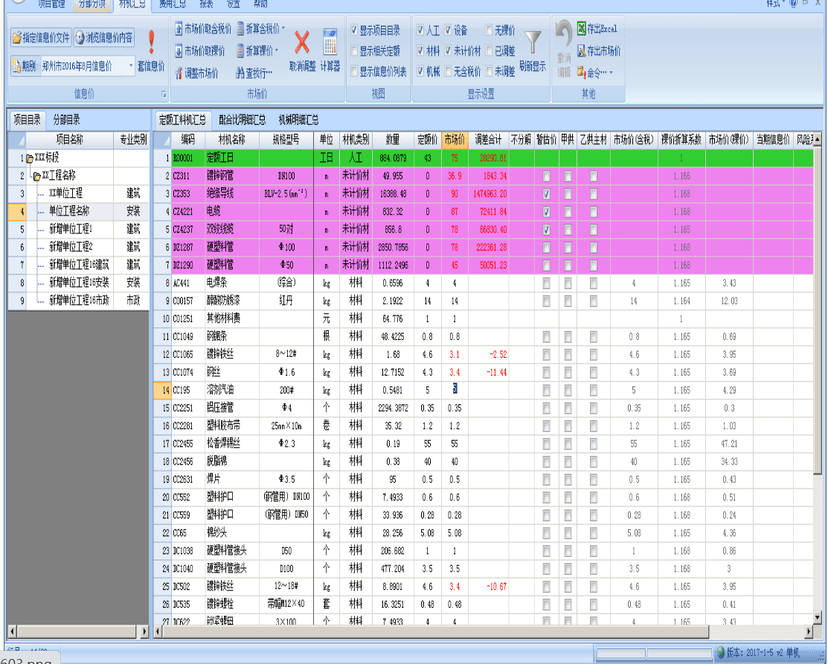Click the 市场价 cell of row CC195
This screenshot has height=664, width=828.
(455, 390)
